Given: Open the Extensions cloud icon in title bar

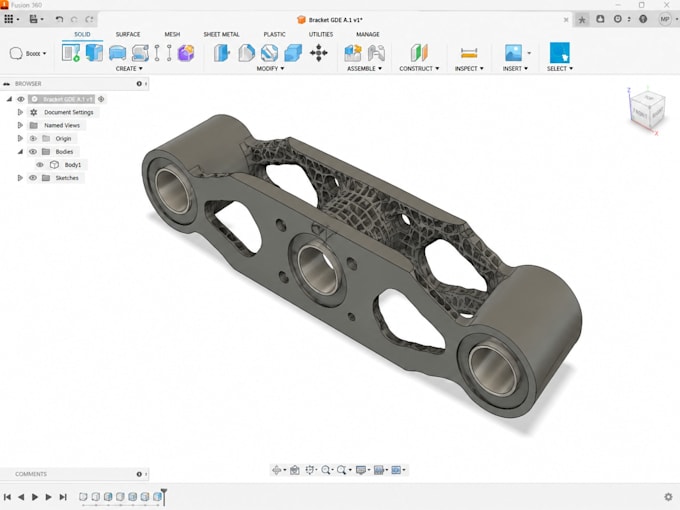Looking at the screenshot, I should (600, 19).
